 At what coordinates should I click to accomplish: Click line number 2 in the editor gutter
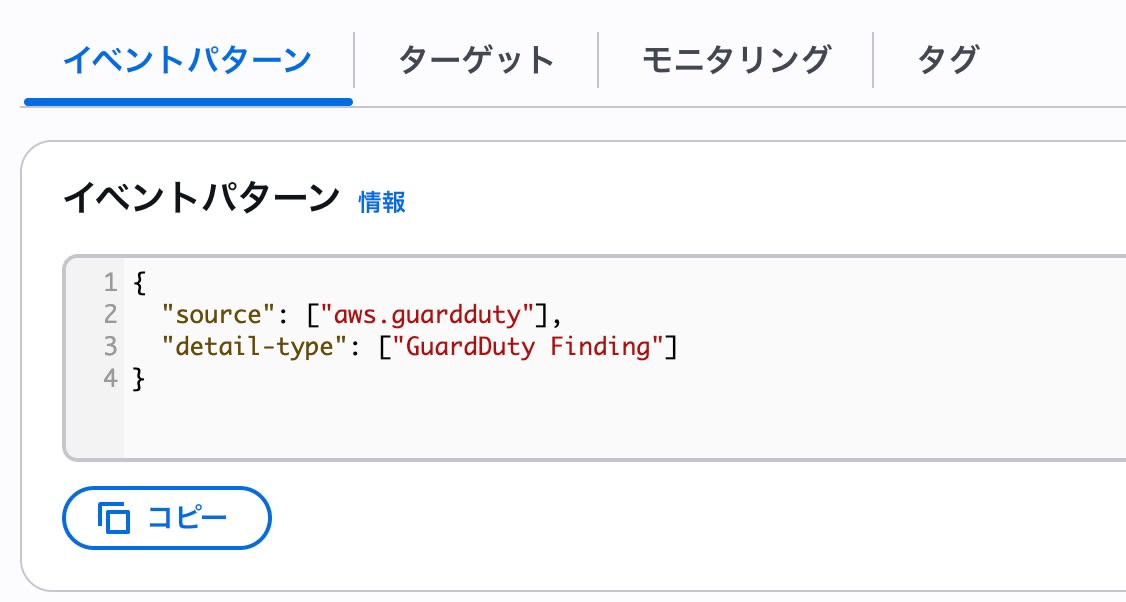(110, 314)
